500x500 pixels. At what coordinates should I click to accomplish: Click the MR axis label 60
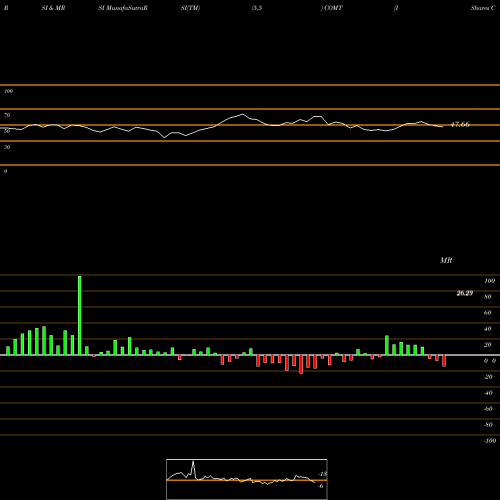pos(488,313)
